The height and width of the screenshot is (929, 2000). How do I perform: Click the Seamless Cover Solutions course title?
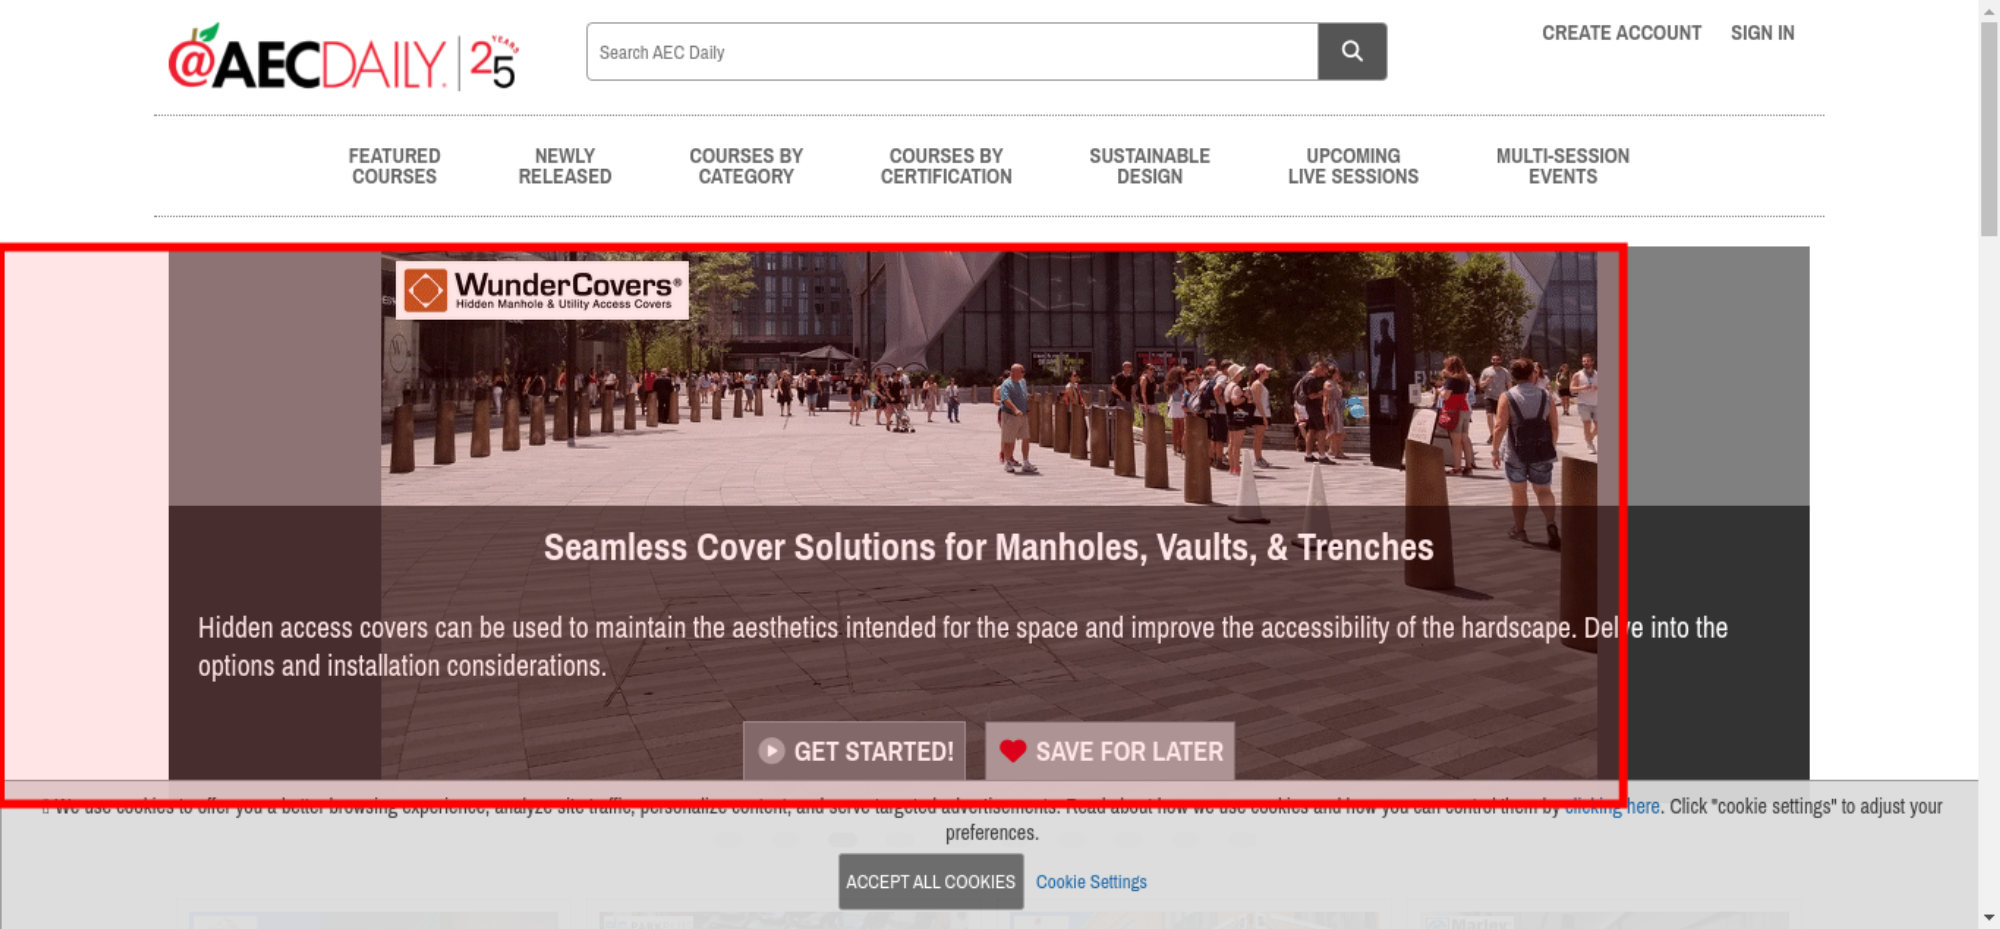coord(988,548)
